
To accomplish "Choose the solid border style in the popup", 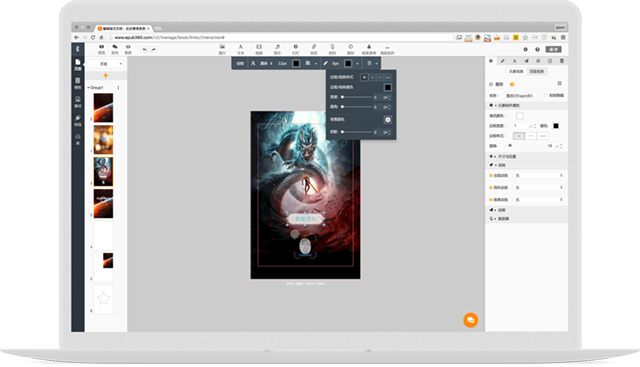I will coord(372,77).
